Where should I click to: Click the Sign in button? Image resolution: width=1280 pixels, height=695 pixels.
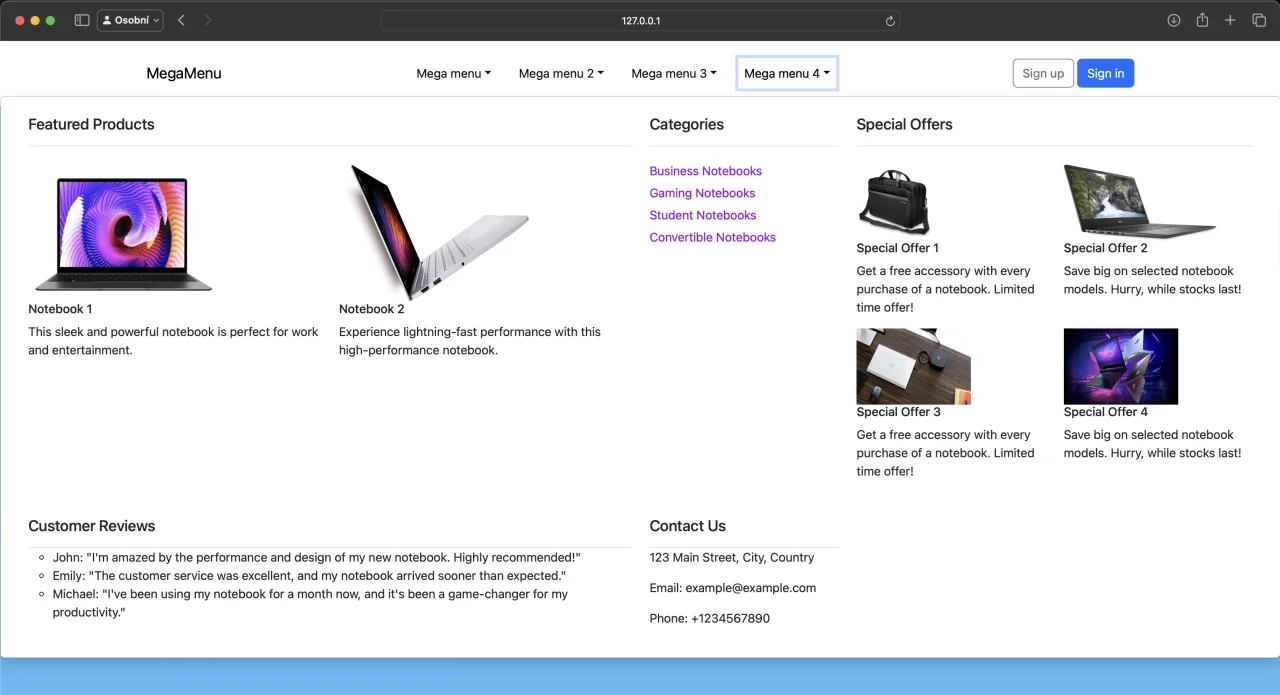(1105, 73)
